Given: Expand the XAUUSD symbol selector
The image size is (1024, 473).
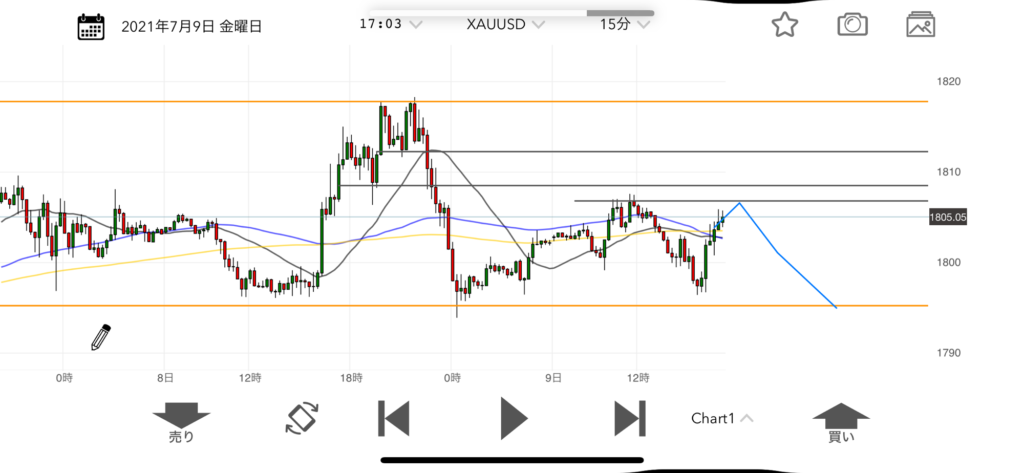Looking at the screenshot, I should point(505,27).
